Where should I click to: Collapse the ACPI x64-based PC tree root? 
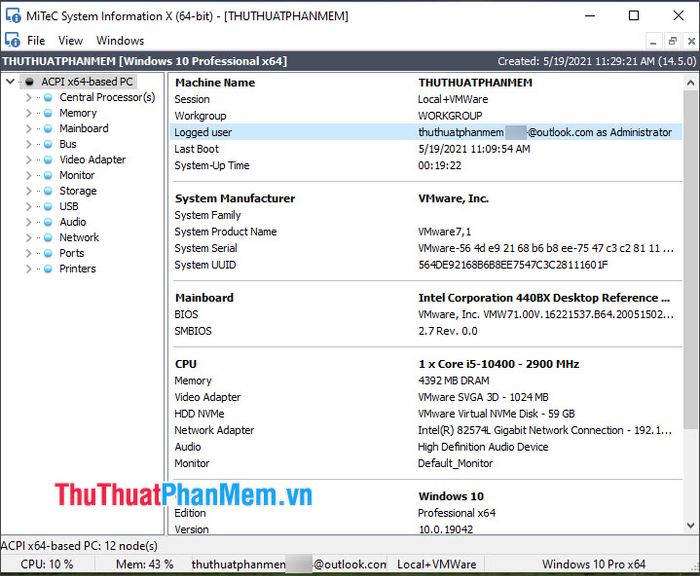[10, 82]
